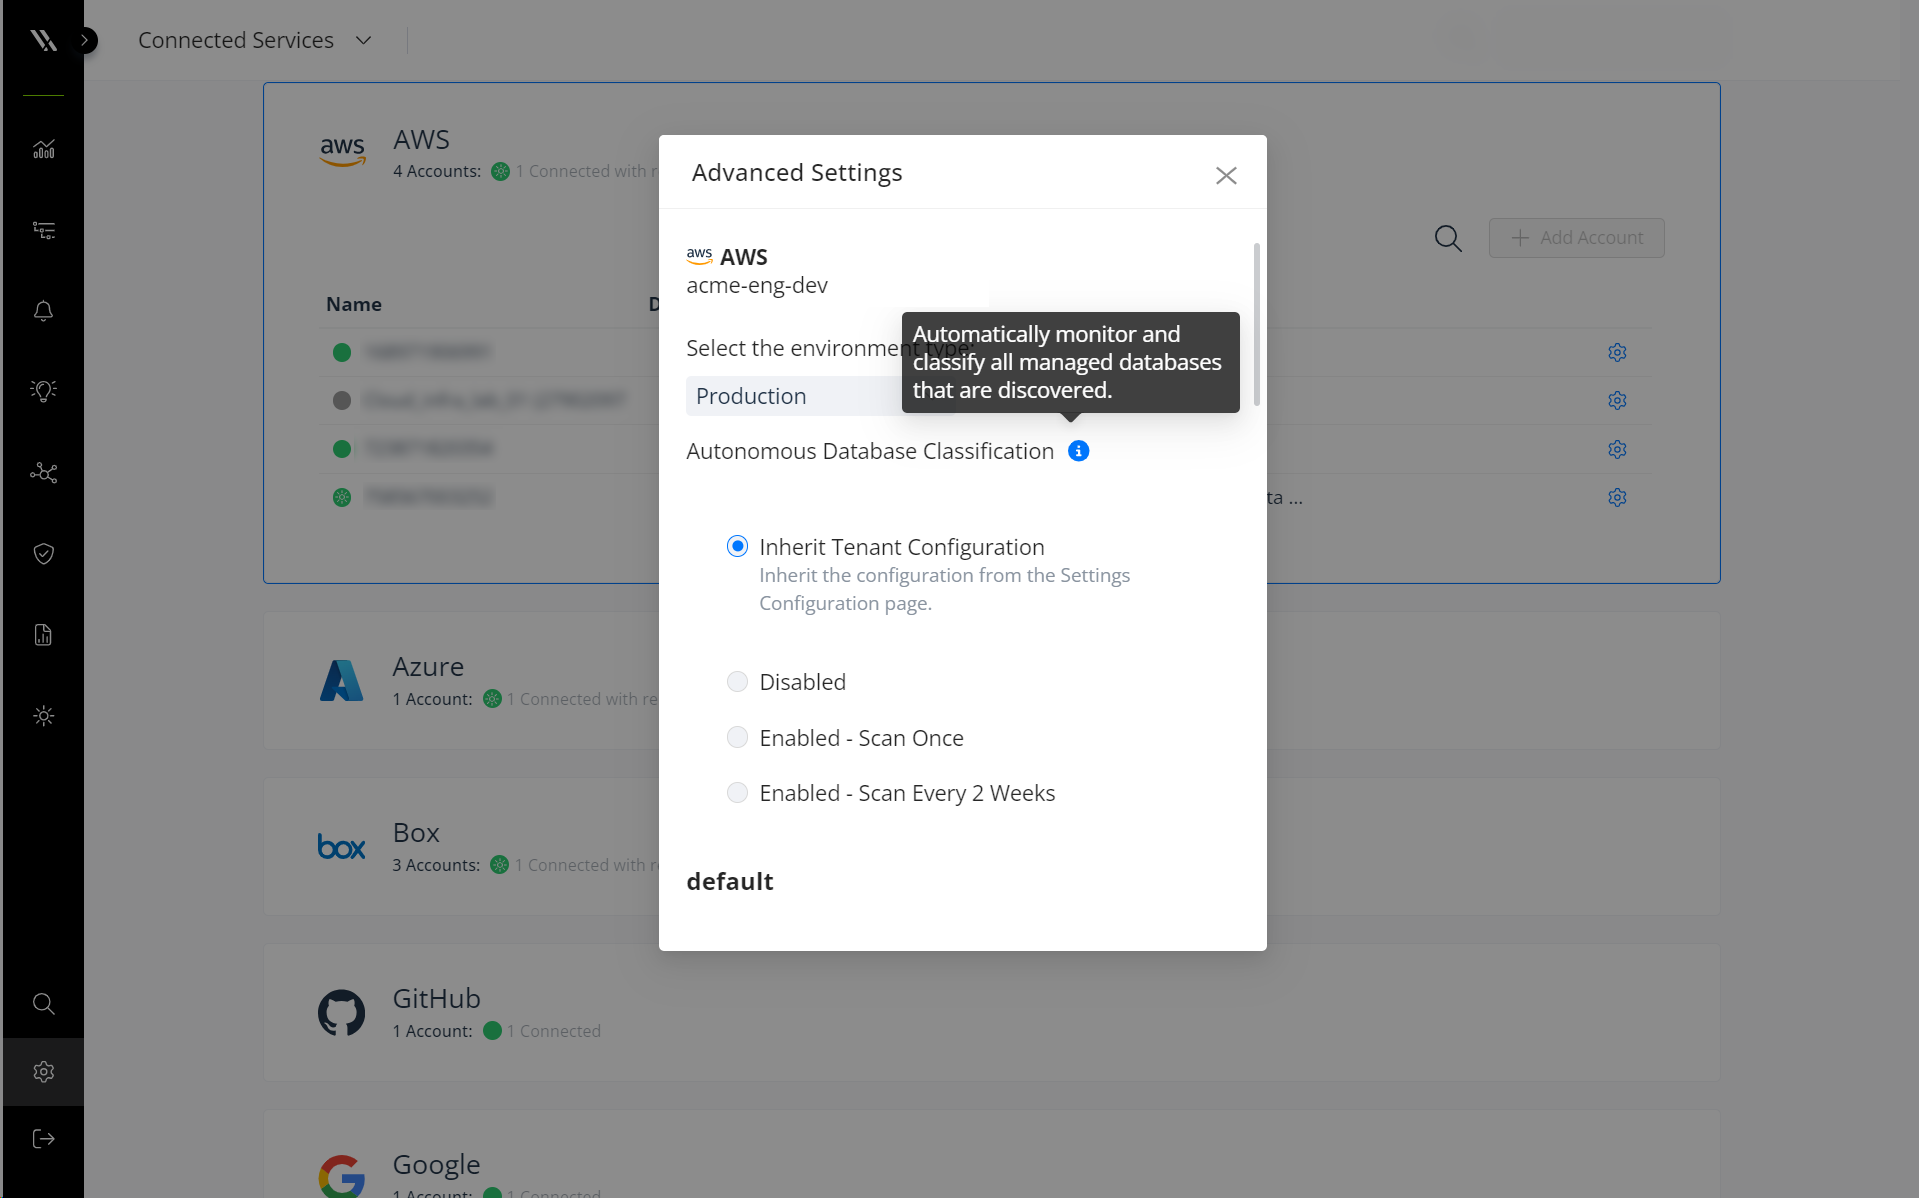Image resolution: width=1919 pixels, height=1198 pixels.
Task: Click the green status dot of first account
Action: point(342,352)
